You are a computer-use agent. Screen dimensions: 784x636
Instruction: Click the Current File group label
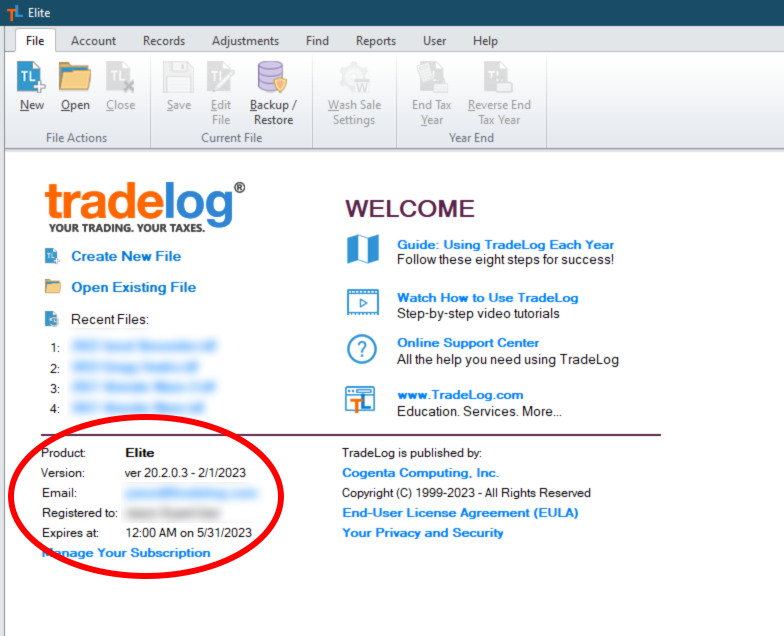232,138
